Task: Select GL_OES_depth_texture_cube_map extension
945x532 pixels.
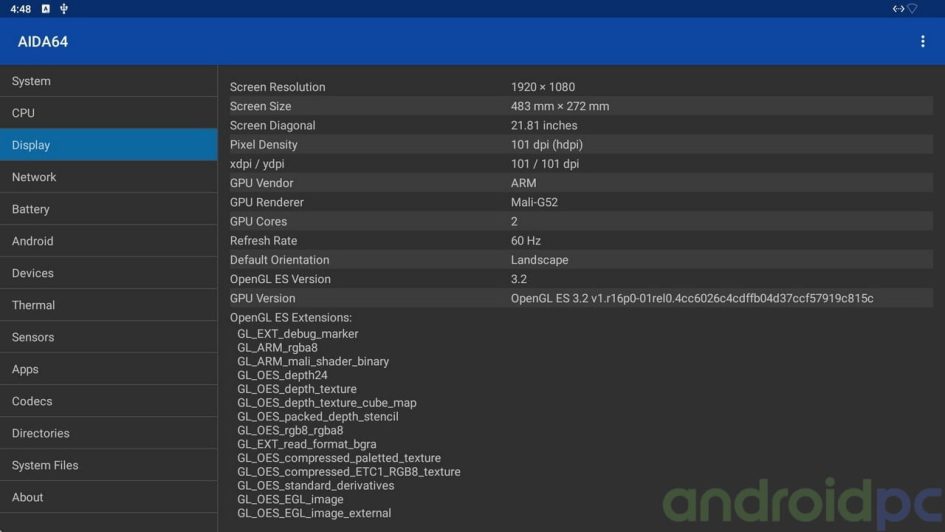Action: click(x=327, y=403)
